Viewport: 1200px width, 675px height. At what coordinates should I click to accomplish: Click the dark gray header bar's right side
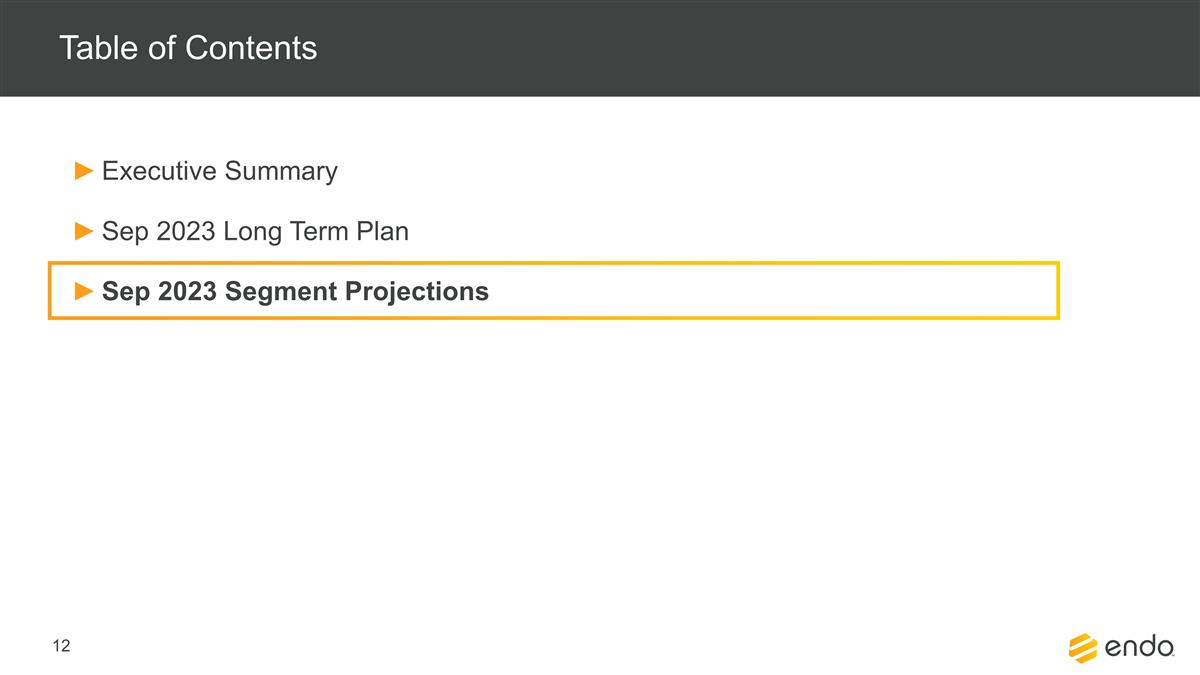[x=1000, y=48]
